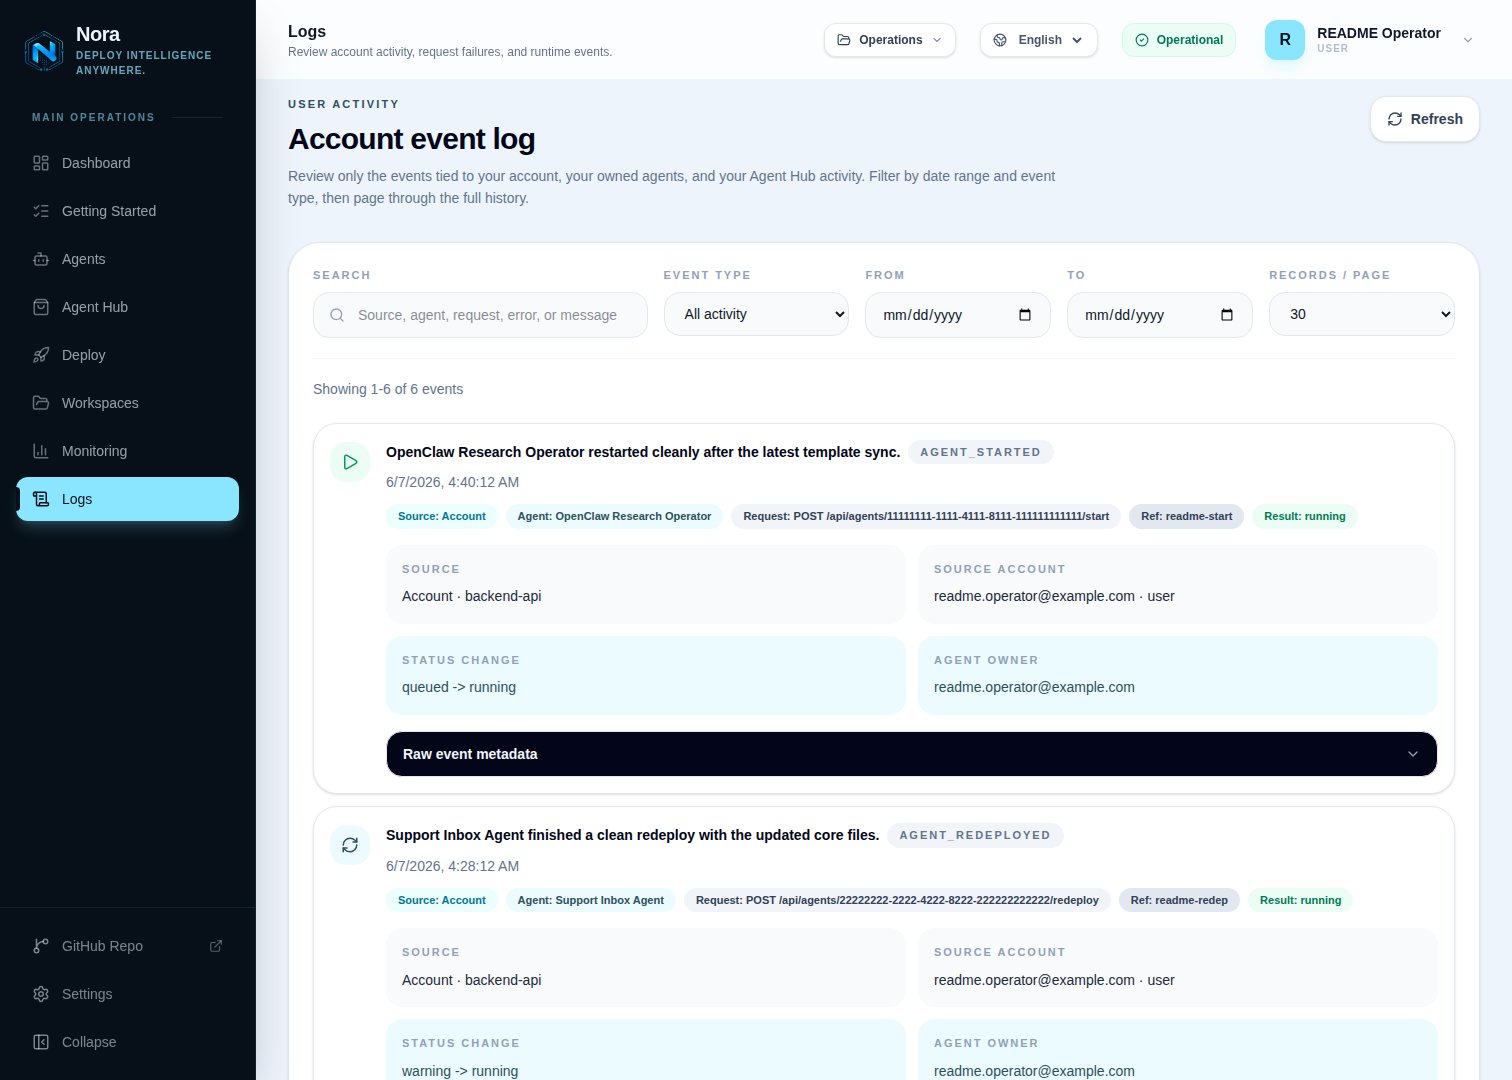Select the Logs sidebar item
Screen dimensions: 1512x1080
pyautogui.click(x=128, y=499)
